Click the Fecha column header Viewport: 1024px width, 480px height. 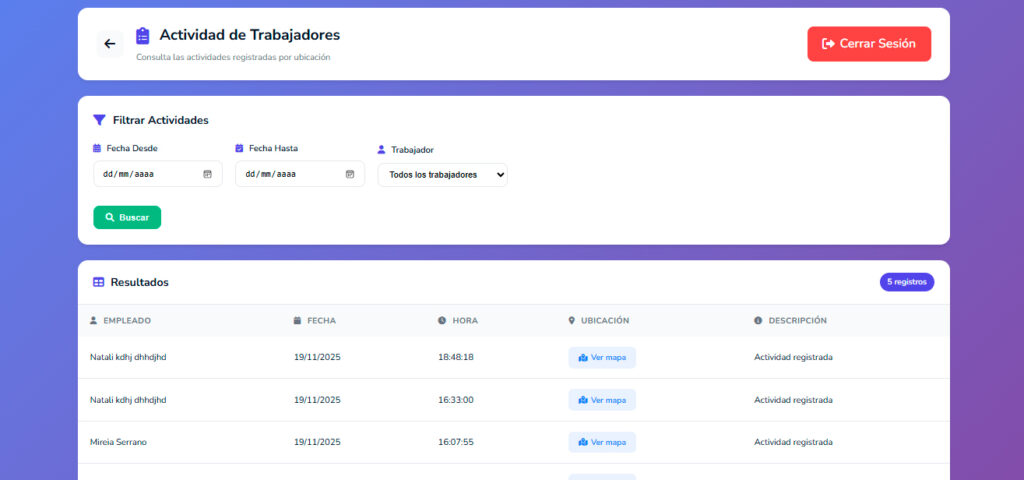point(321,321)
